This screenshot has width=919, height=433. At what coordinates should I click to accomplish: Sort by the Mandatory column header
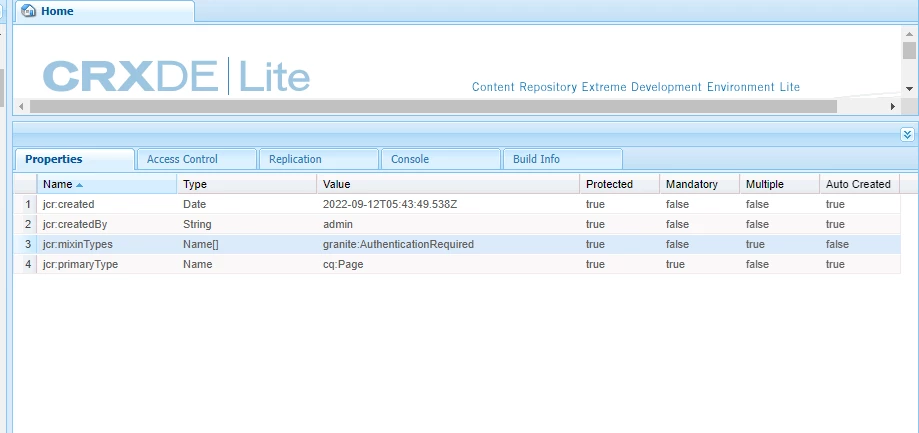[699, 184]
